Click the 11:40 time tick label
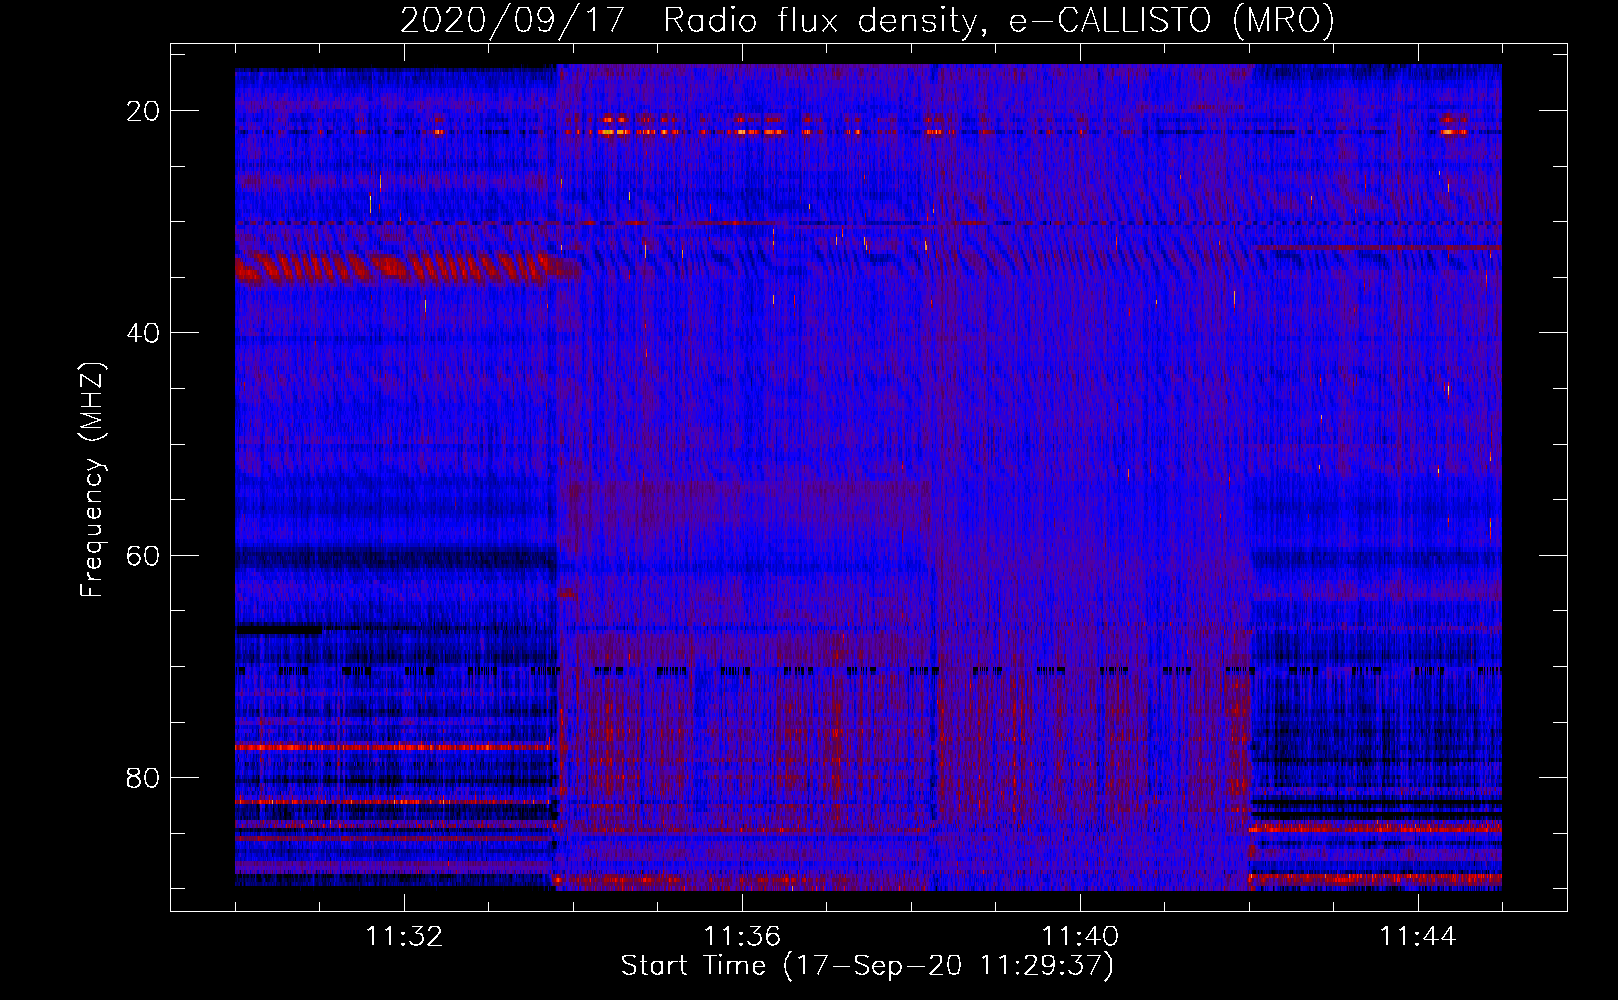The width and height of the screenshot is (1618, 1000). coord(1080,937)
